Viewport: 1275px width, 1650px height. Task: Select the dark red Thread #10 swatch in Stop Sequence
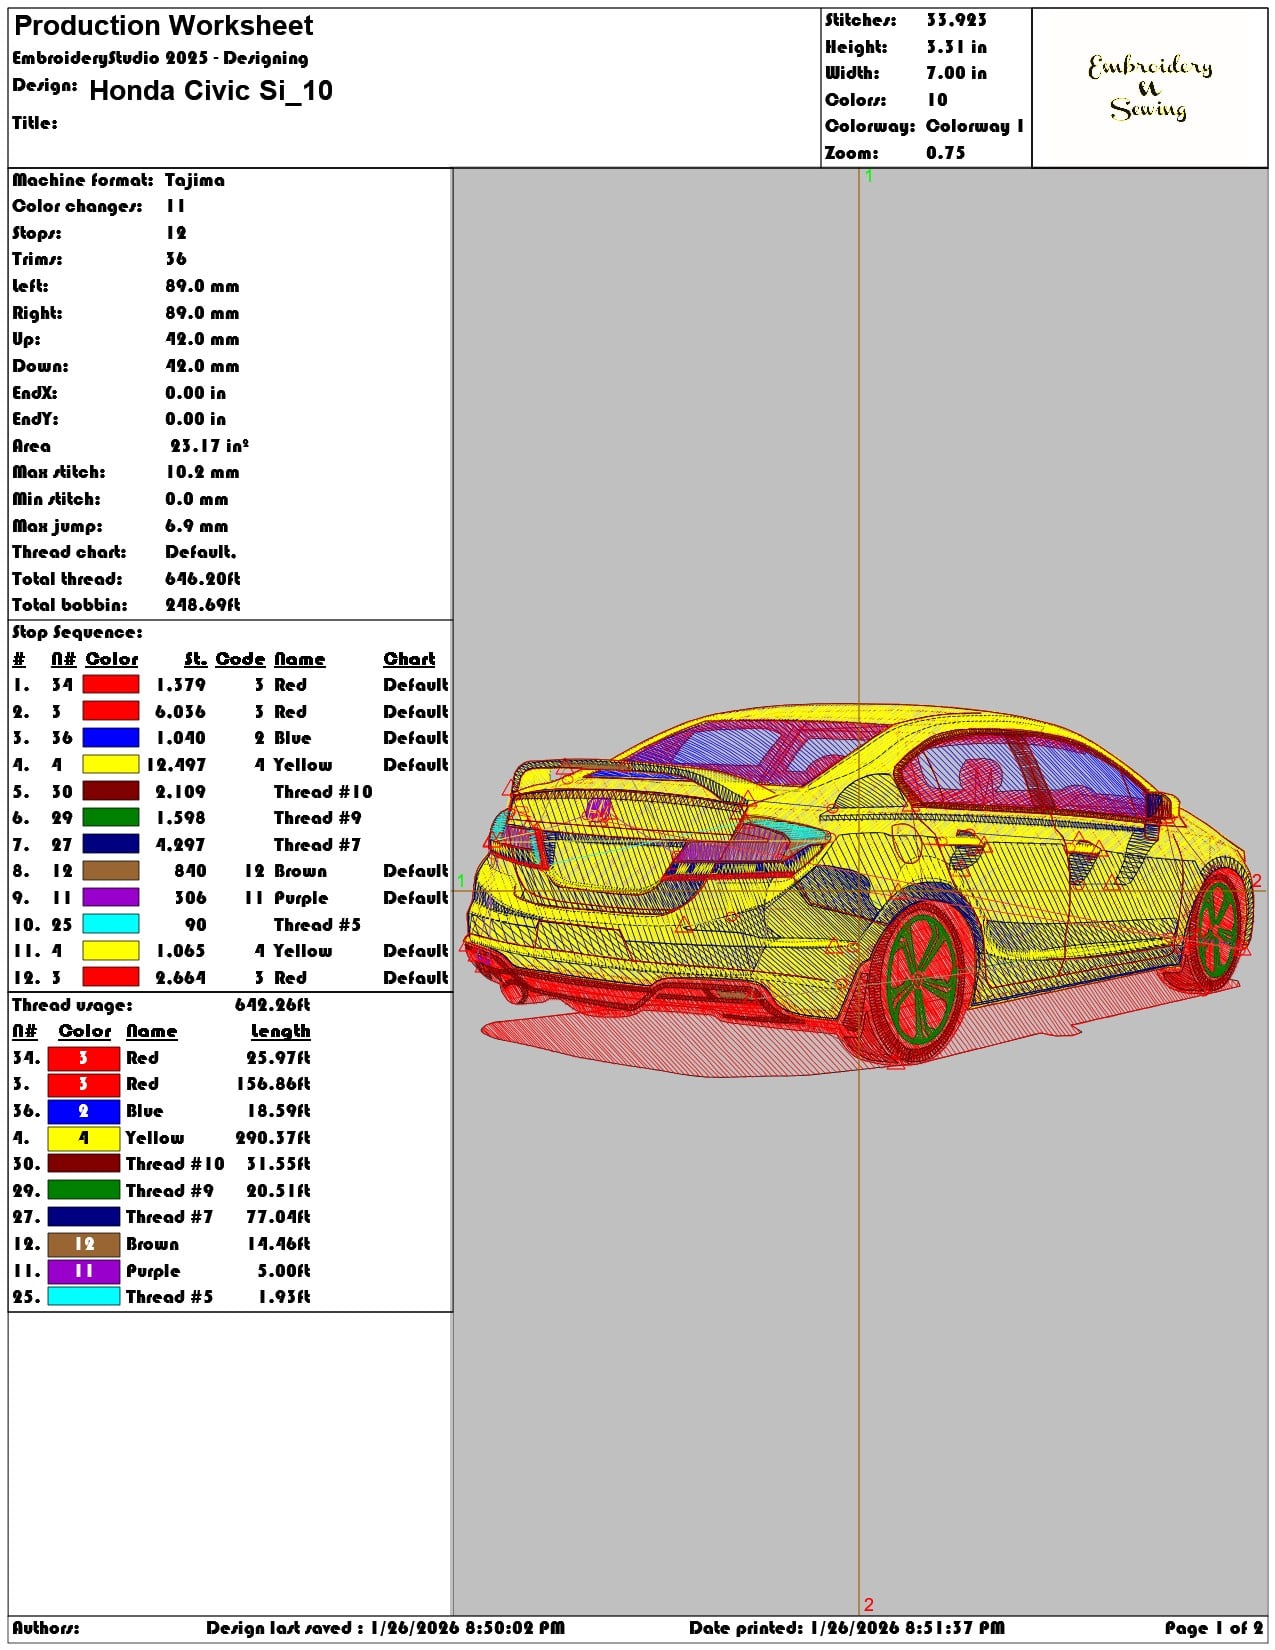point(110,791)
